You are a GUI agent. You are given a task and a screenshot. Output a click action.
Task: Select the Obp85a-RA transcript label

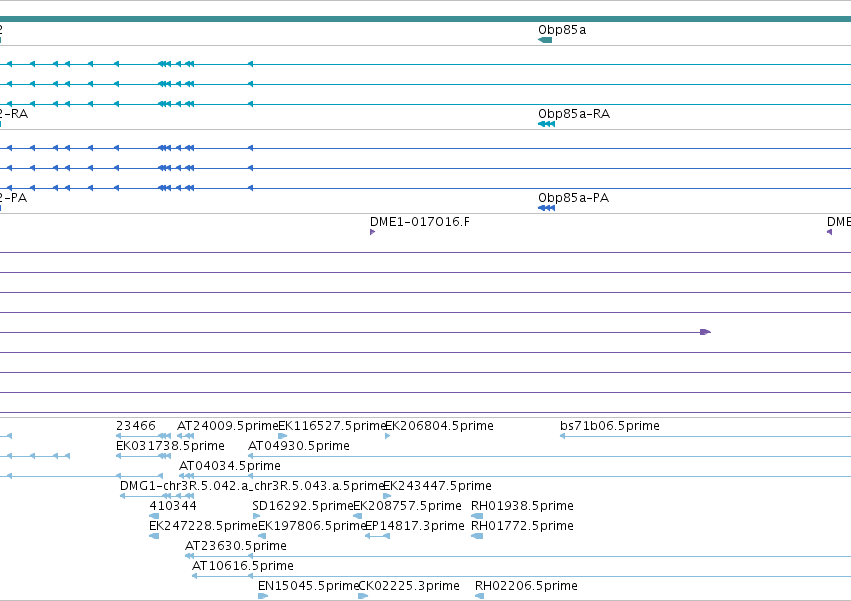pyautogui.click(x=574, y=114)
